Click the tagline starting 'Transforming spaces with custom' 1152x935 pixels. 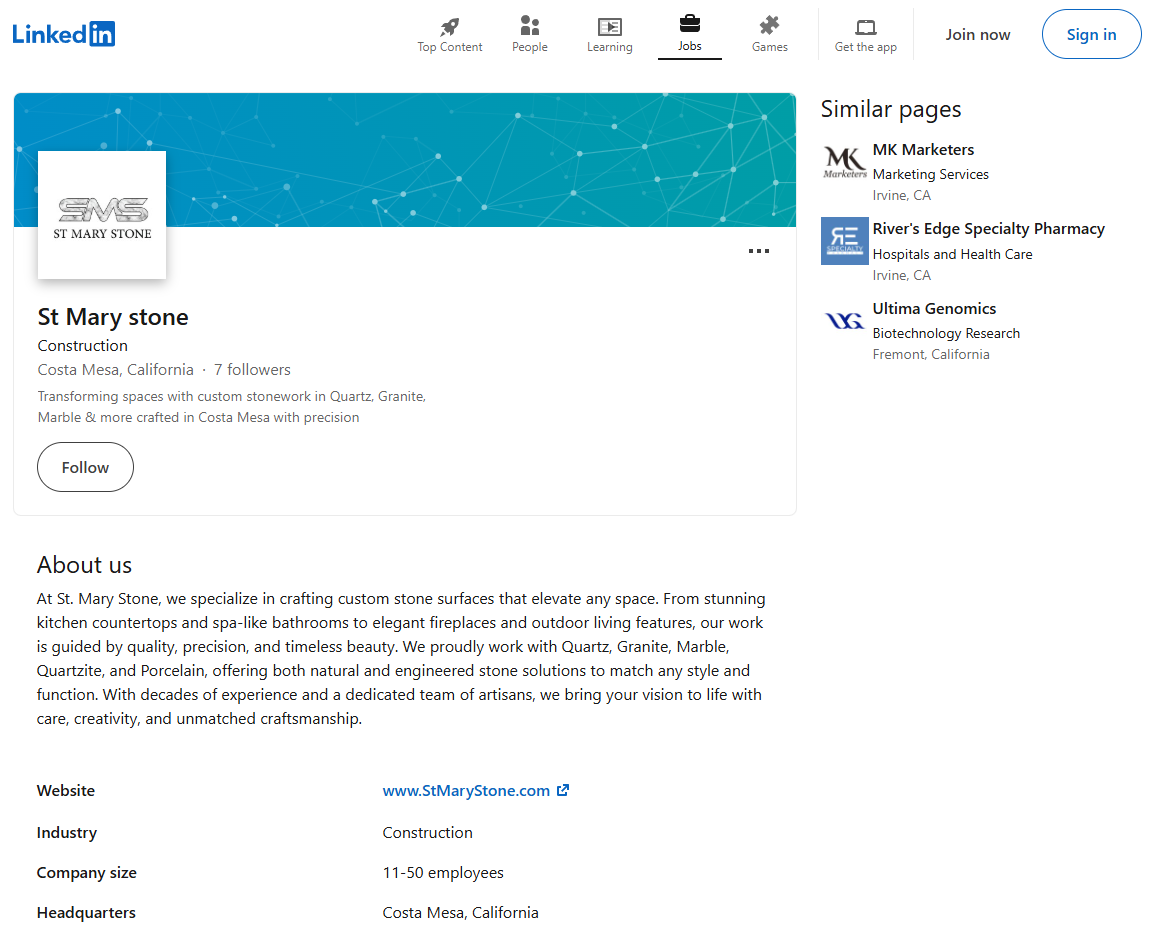232,407
